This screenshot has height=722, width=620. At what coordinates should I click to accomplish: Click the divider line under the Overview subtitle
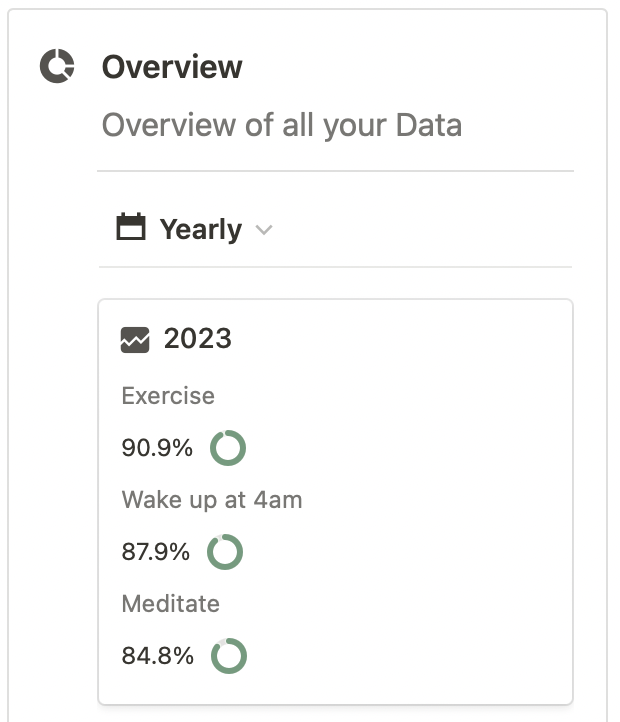click(x=335, y=171)
